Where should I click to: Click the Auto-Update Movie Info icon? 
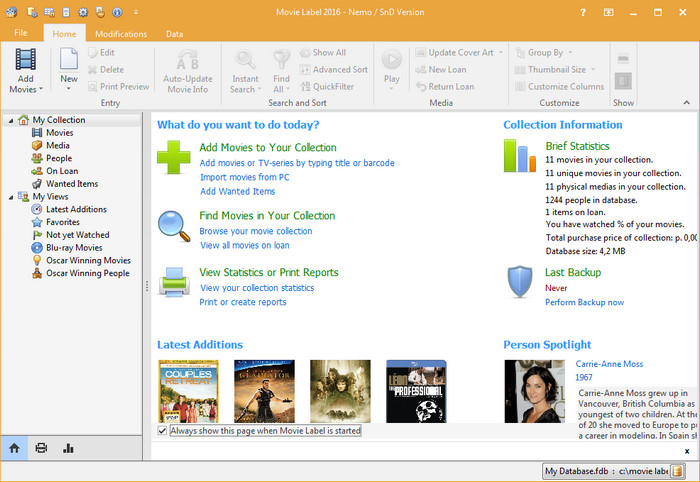click(x=188, y=60)
